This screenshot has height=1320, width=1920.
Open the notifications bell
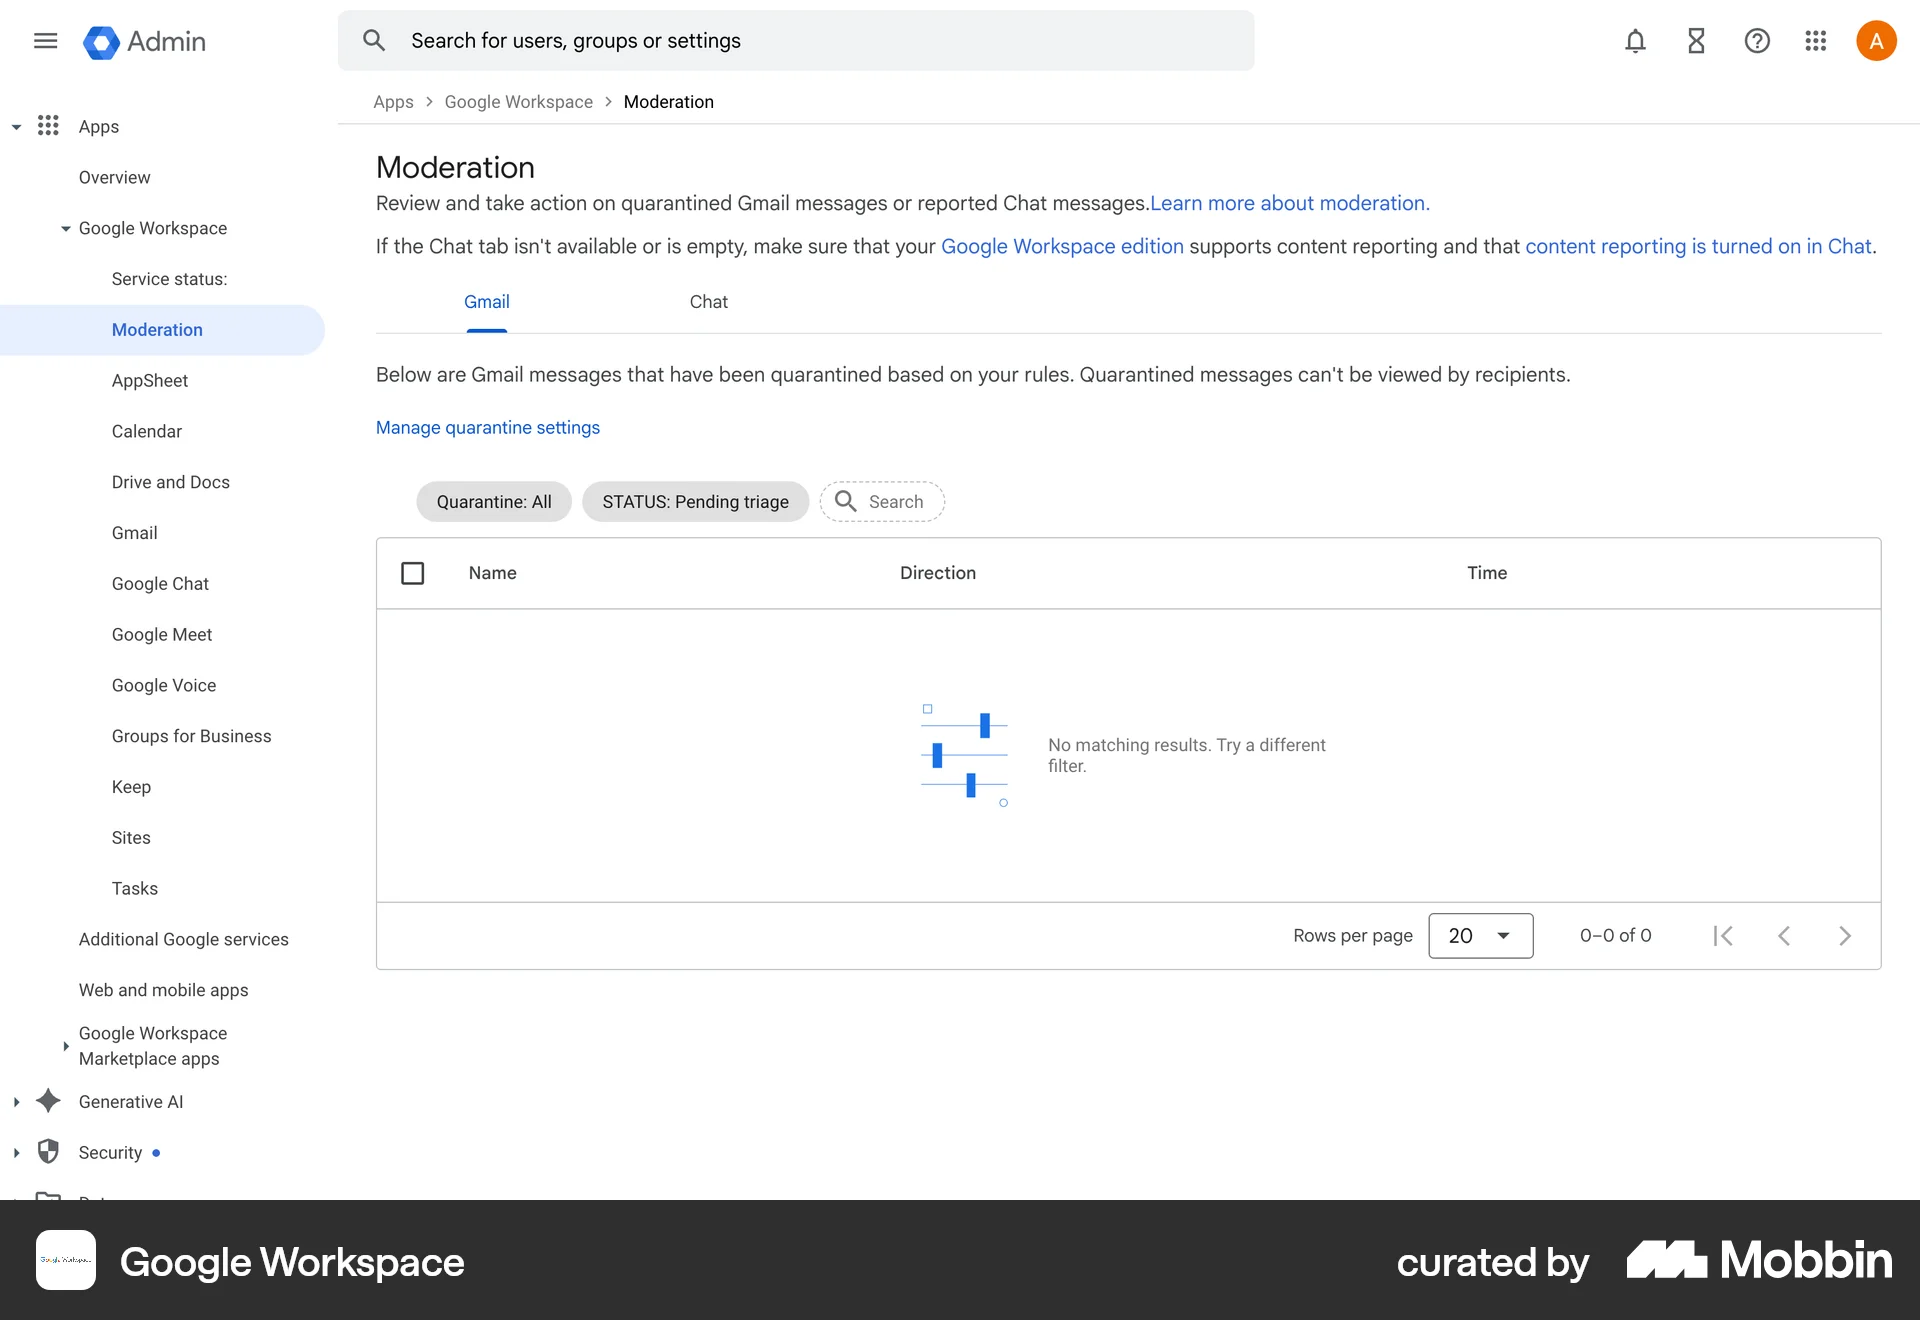1634,41
